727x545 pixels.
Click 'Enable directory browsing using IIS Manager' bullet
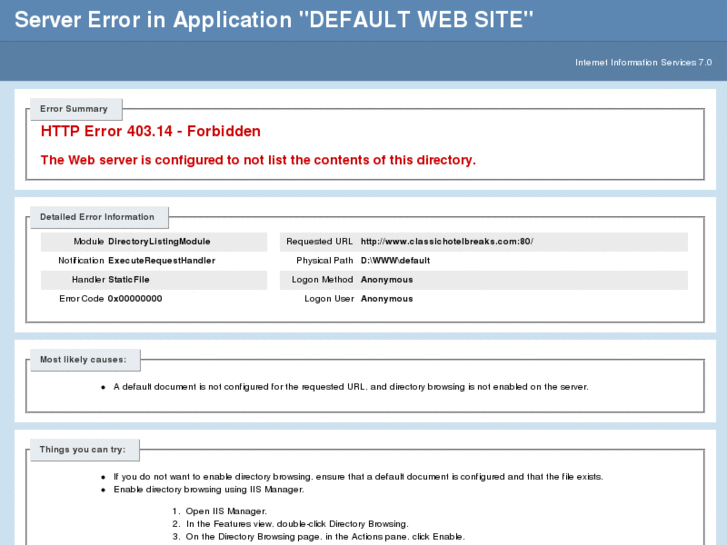coord(209,489)
